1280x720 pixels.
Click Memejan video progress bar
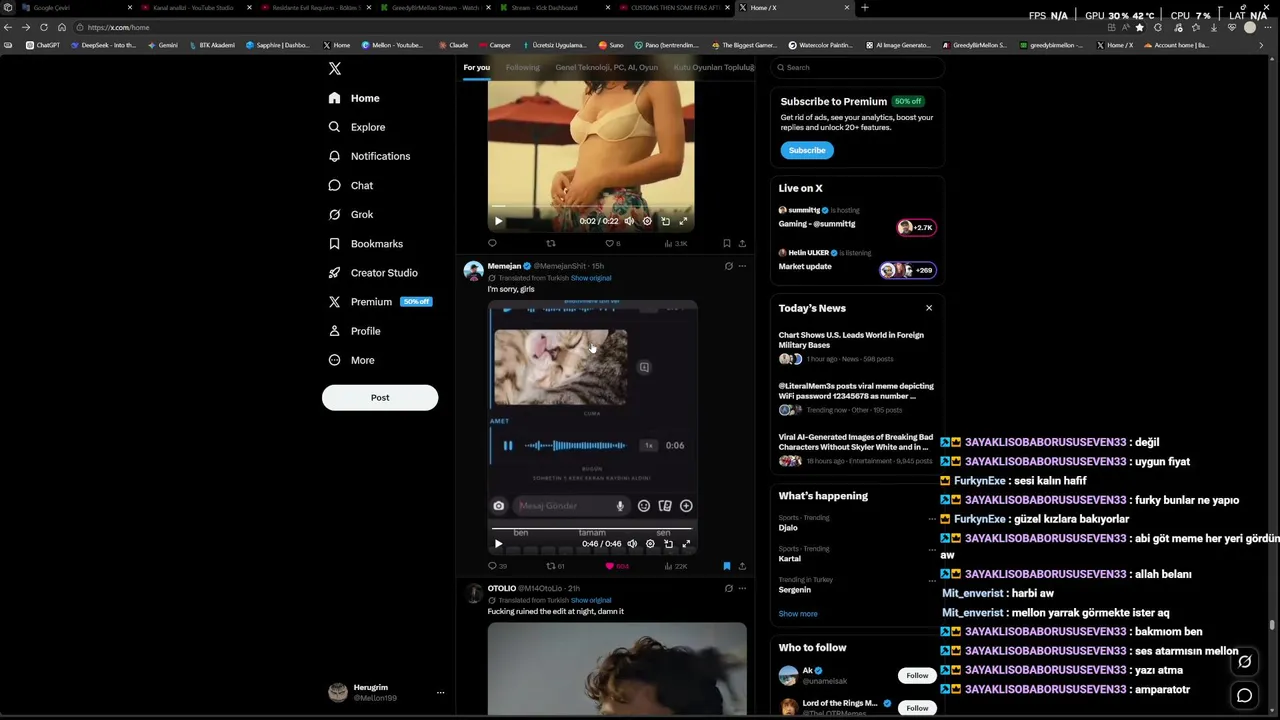click(591, 527)
